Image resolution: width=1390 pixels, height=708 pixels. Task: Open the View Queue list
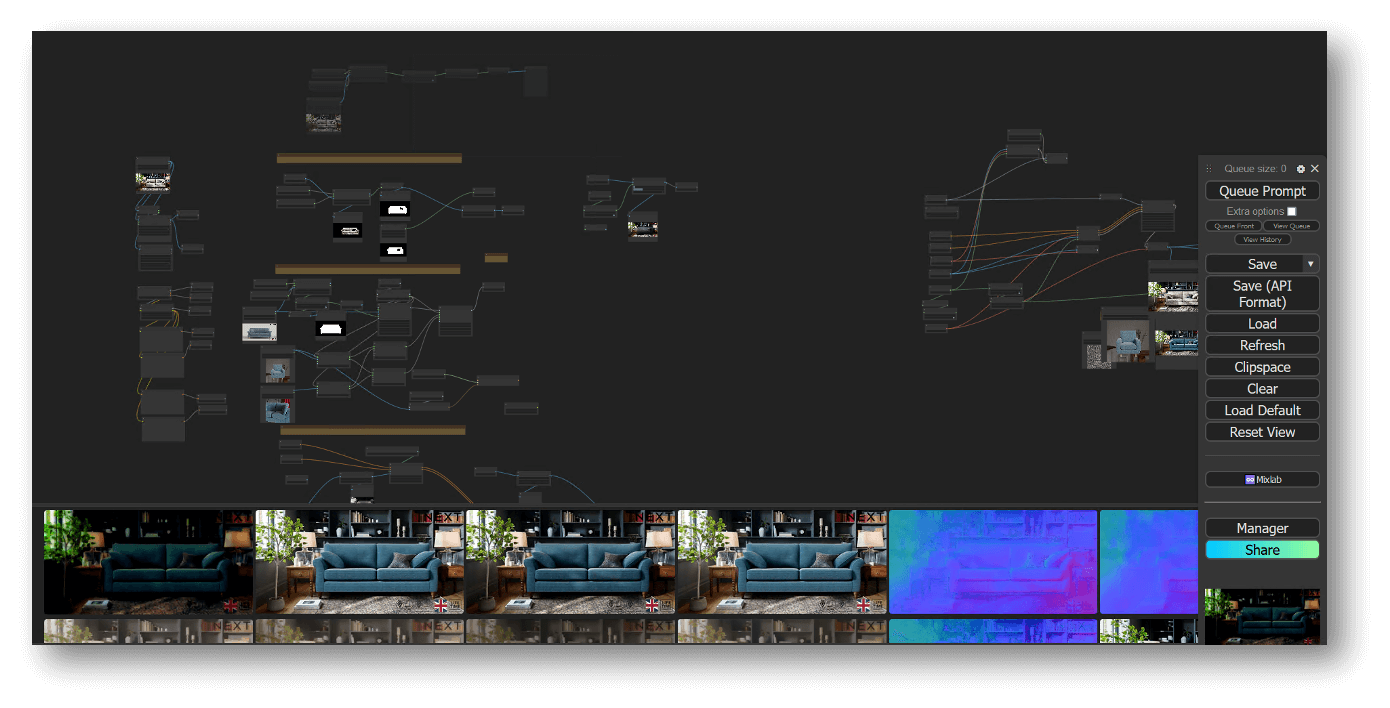tap(1291, 226)
